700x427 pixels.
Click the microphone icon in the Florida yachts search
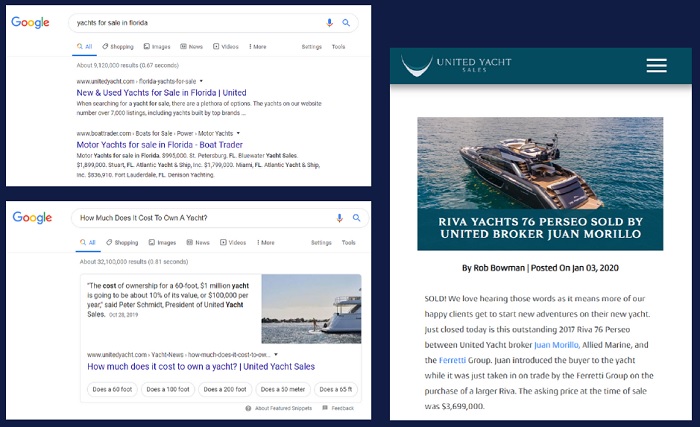[329, 23]
